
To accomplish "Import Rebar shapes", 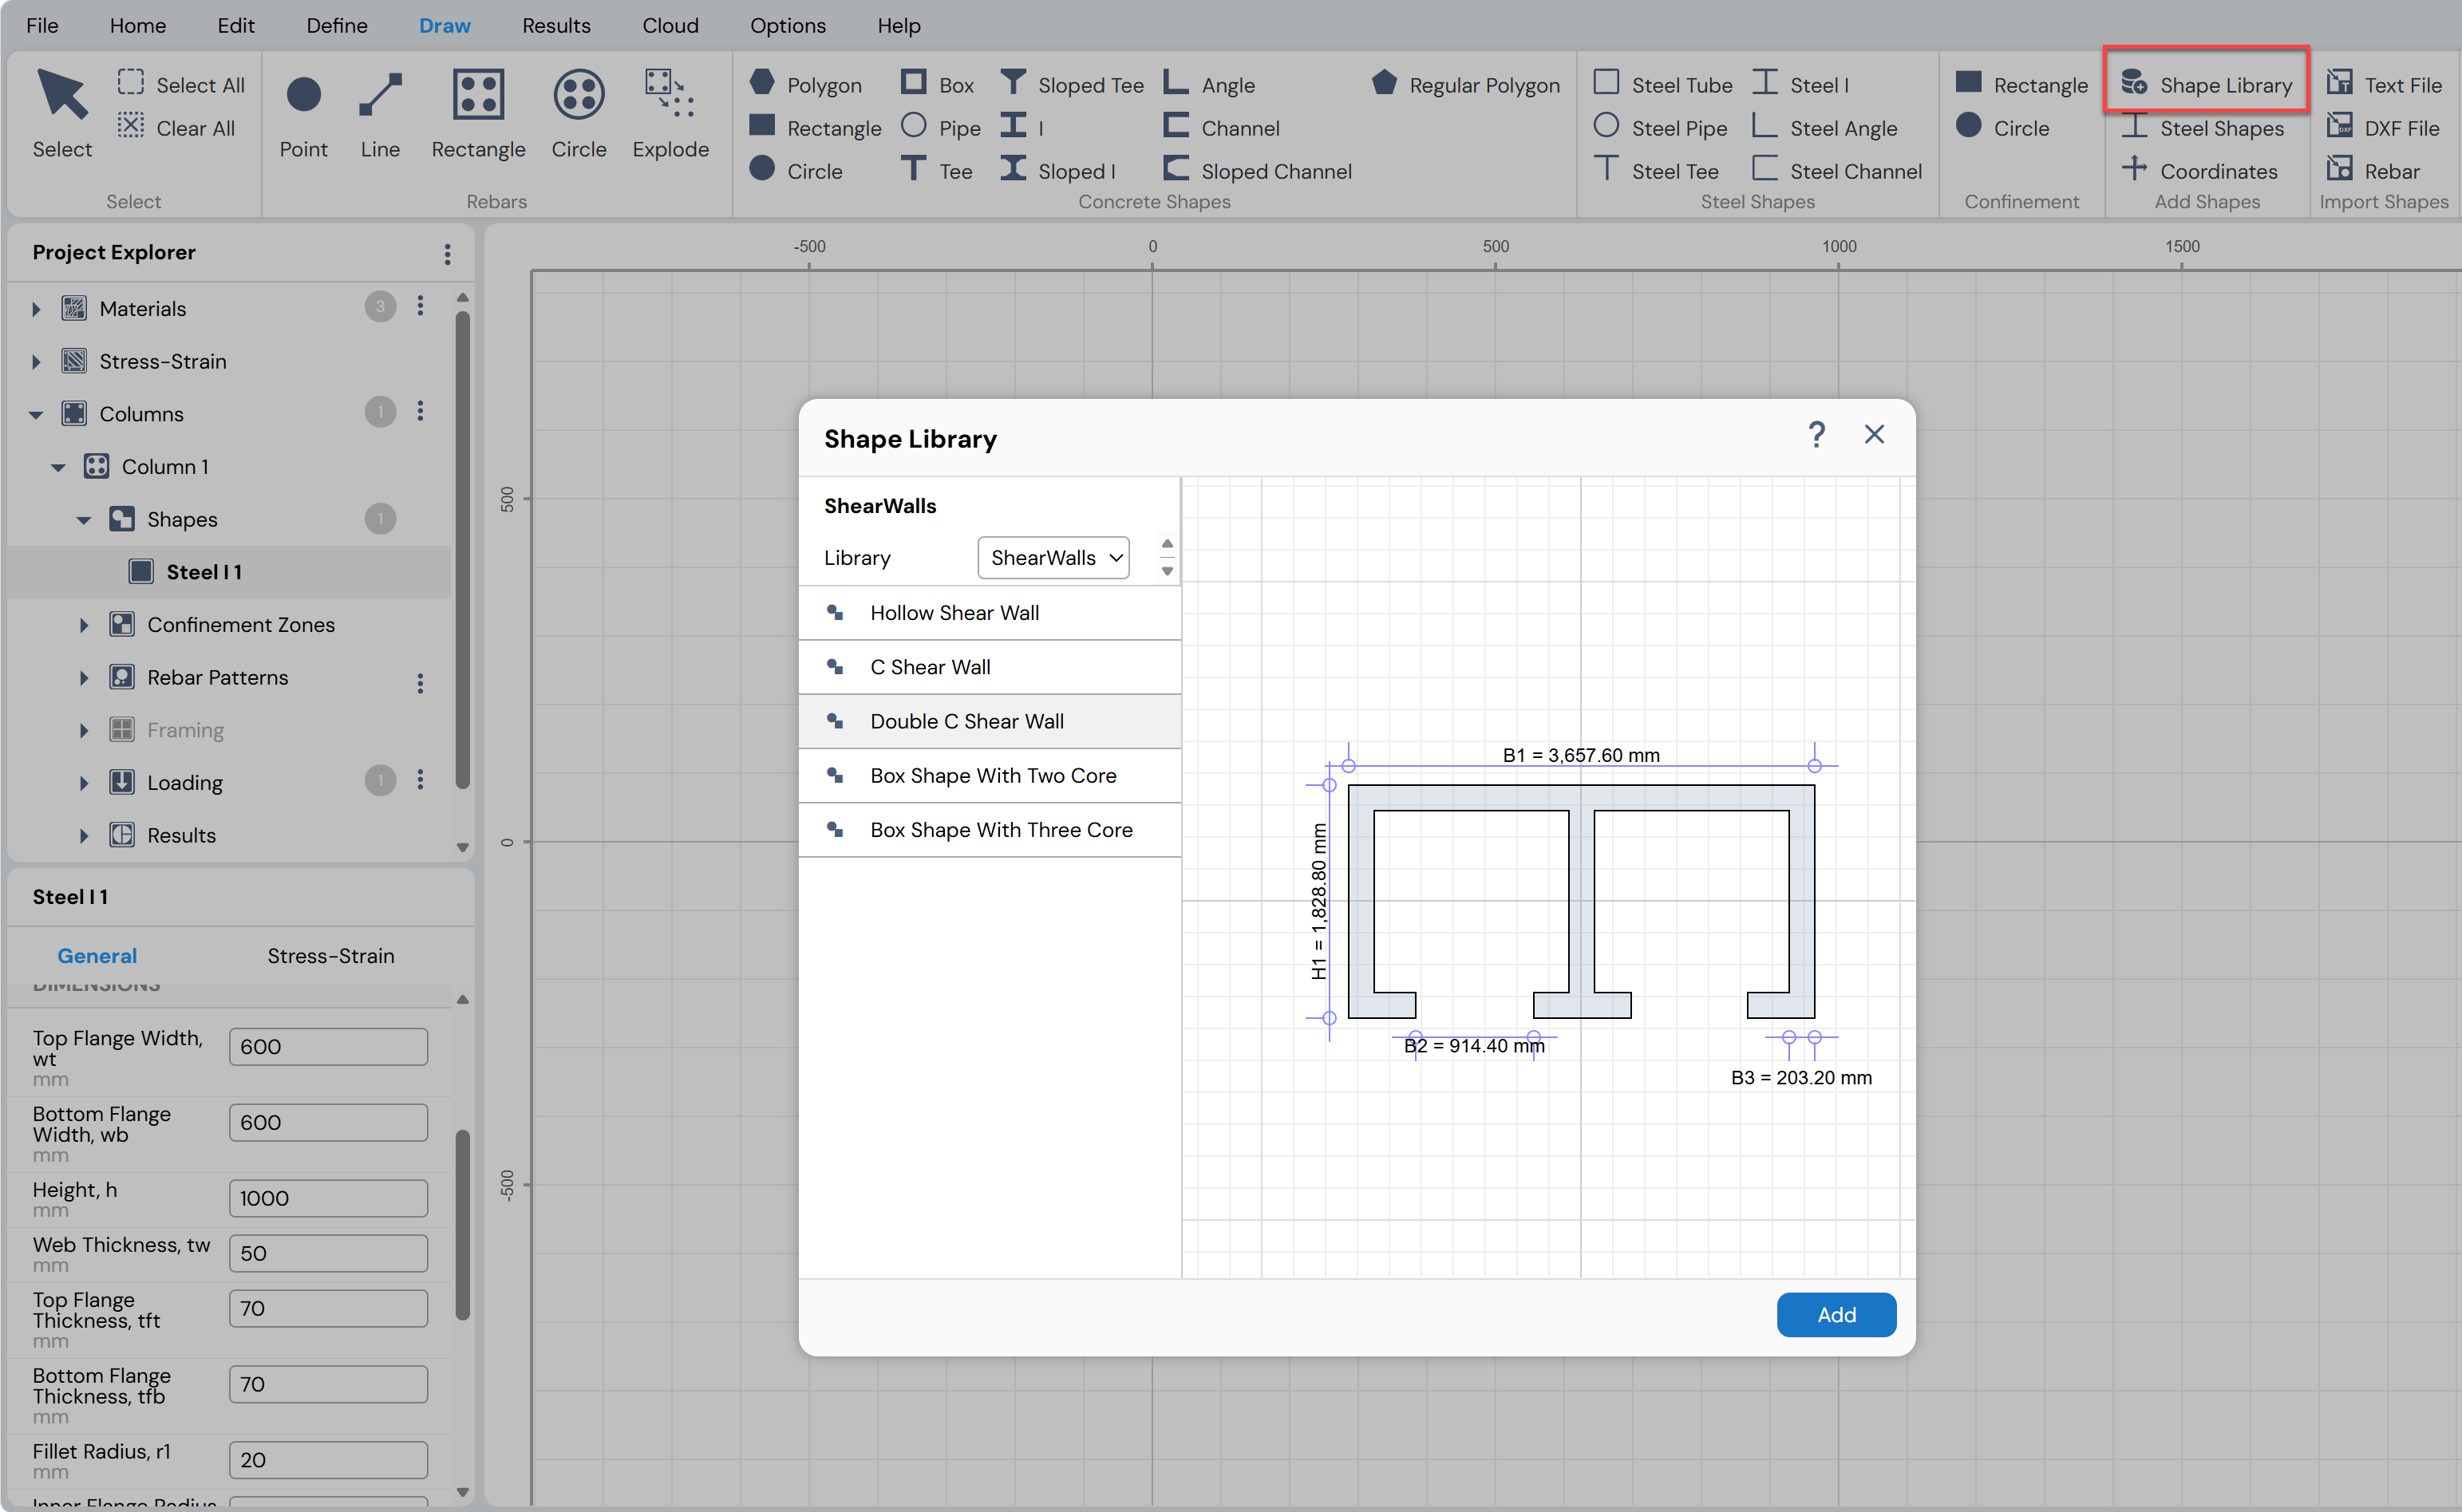I will (x=2373, y=170).
